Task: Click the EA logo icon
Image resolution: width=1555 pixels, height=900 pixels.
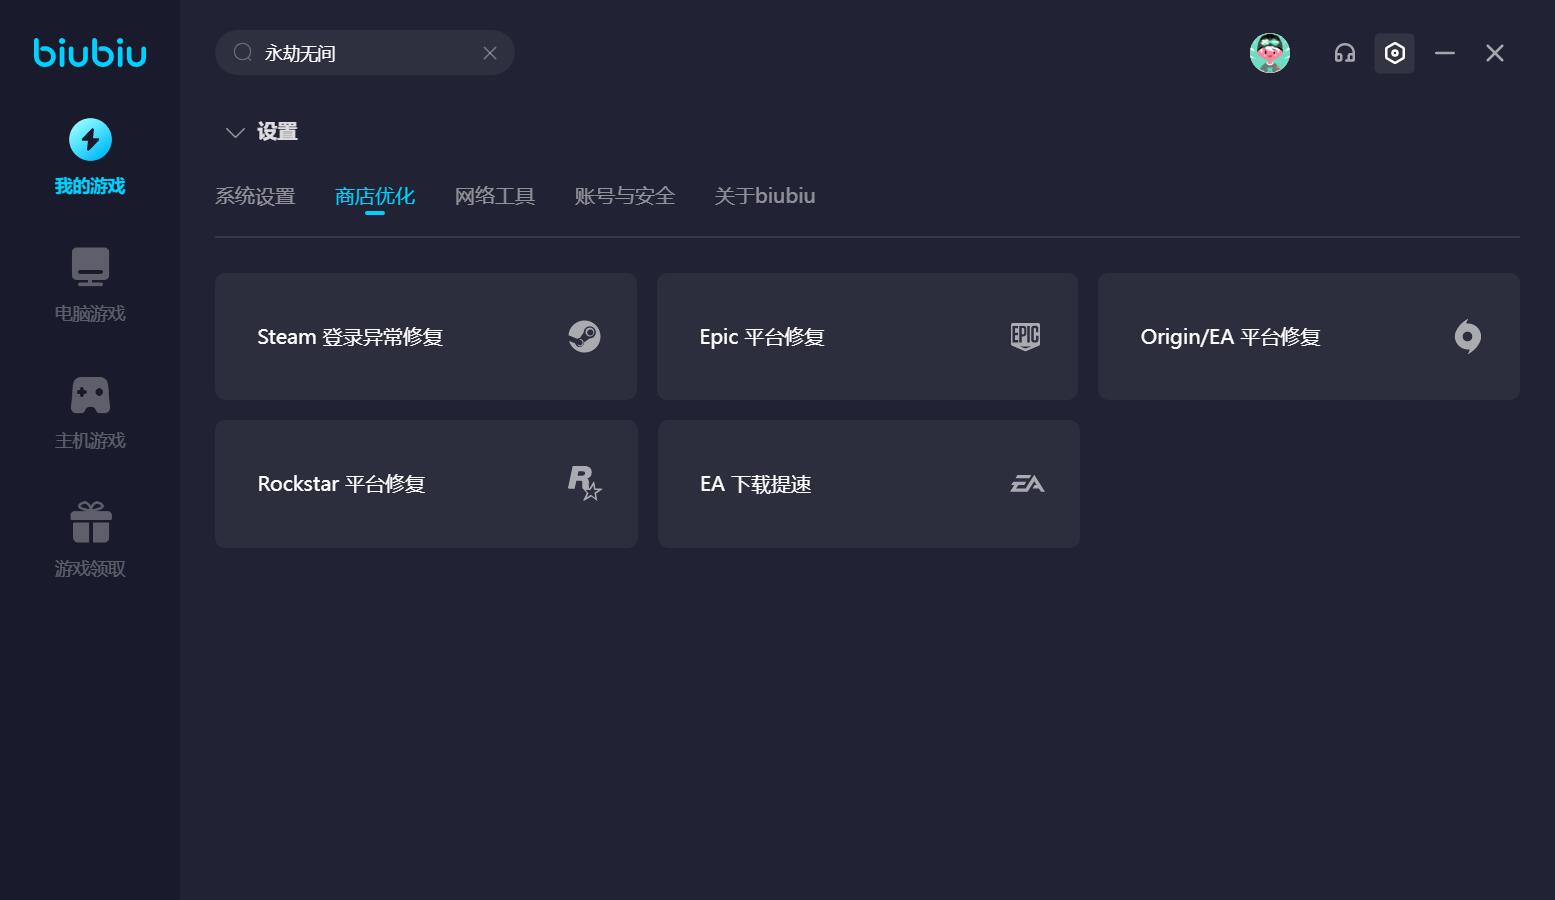Action: 1027,484
